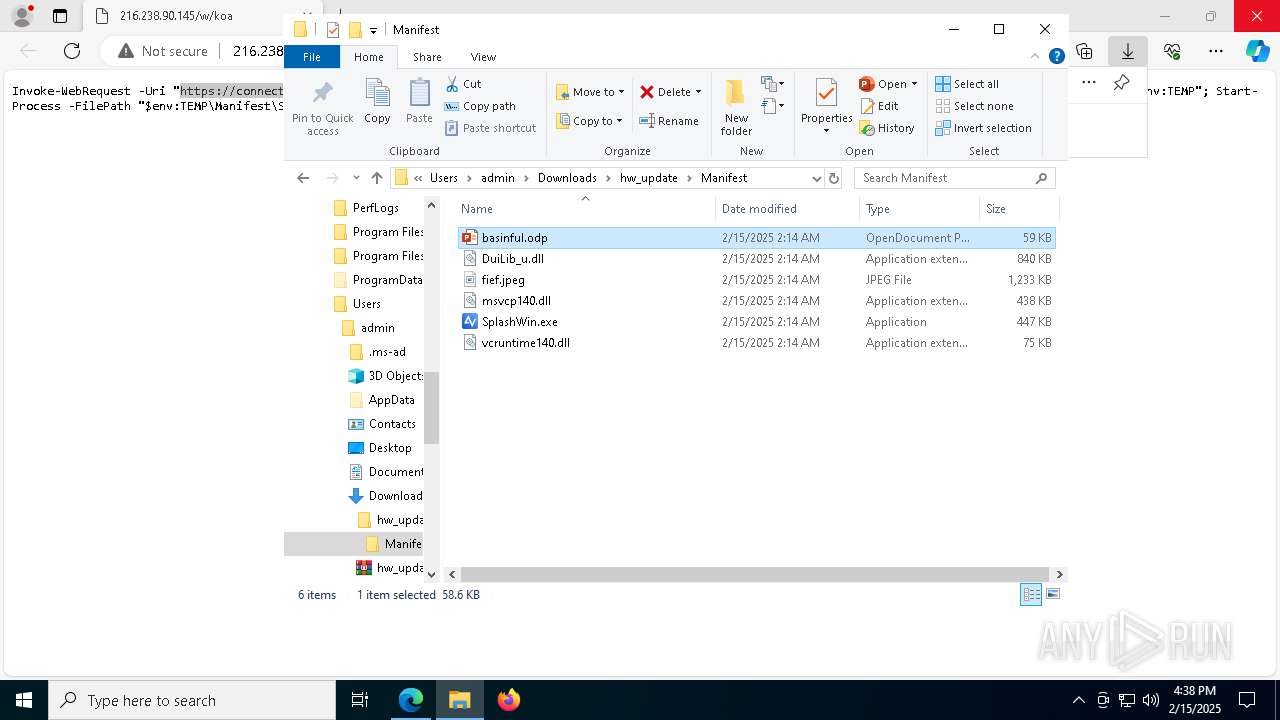Open the File menu tab
Screen dimensions: 1280x720
click(x=312, y=57)
